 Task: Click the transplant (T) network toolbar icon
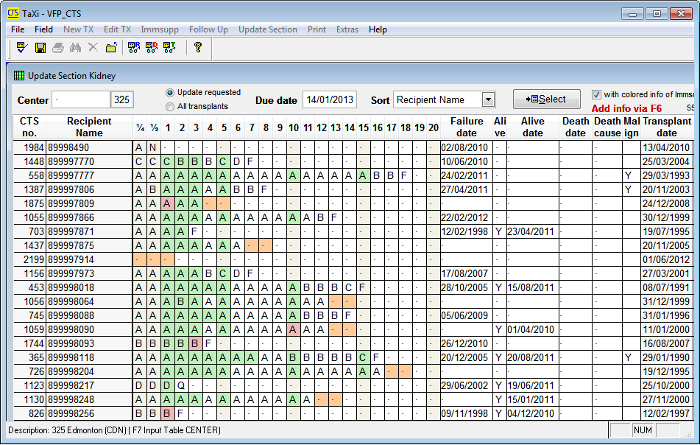point(170,48)
